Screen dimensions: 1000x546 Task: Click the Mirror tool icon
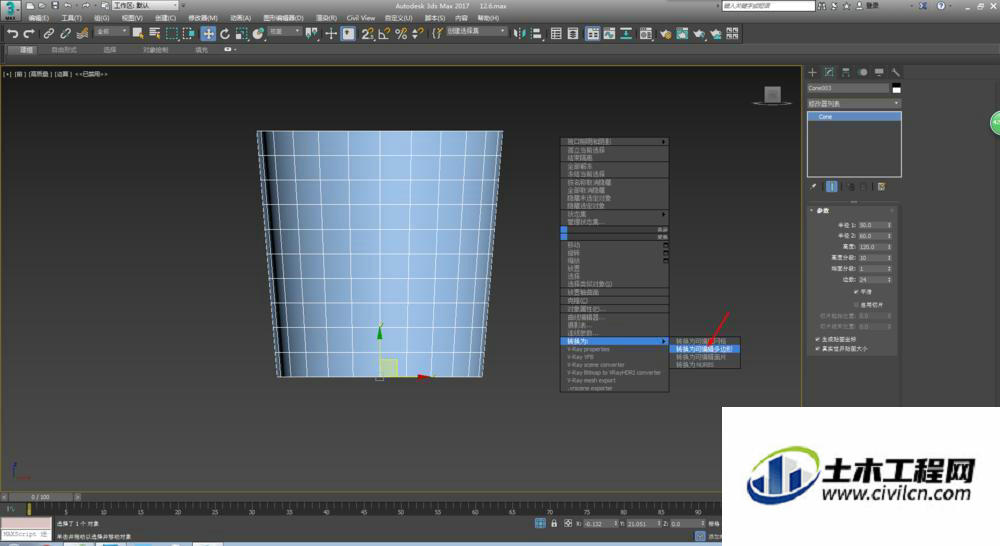[520, 34]
